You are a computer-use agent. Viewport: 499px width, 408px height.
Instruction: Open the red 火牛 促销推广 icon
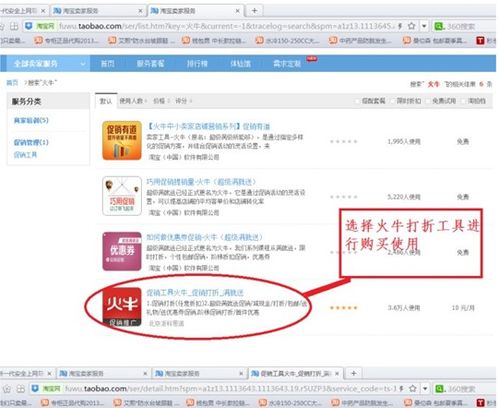click(x=122, y=307)
